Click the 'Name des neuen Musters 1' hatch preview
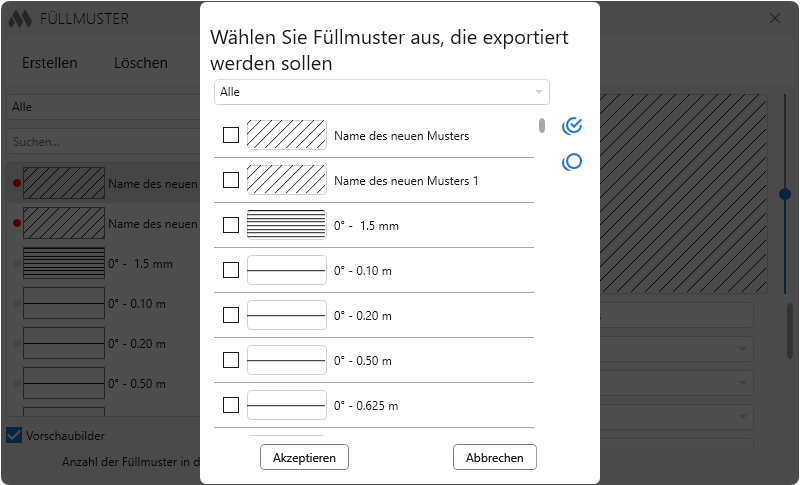The width and height of the screenshot is (800, 485). 286,180
